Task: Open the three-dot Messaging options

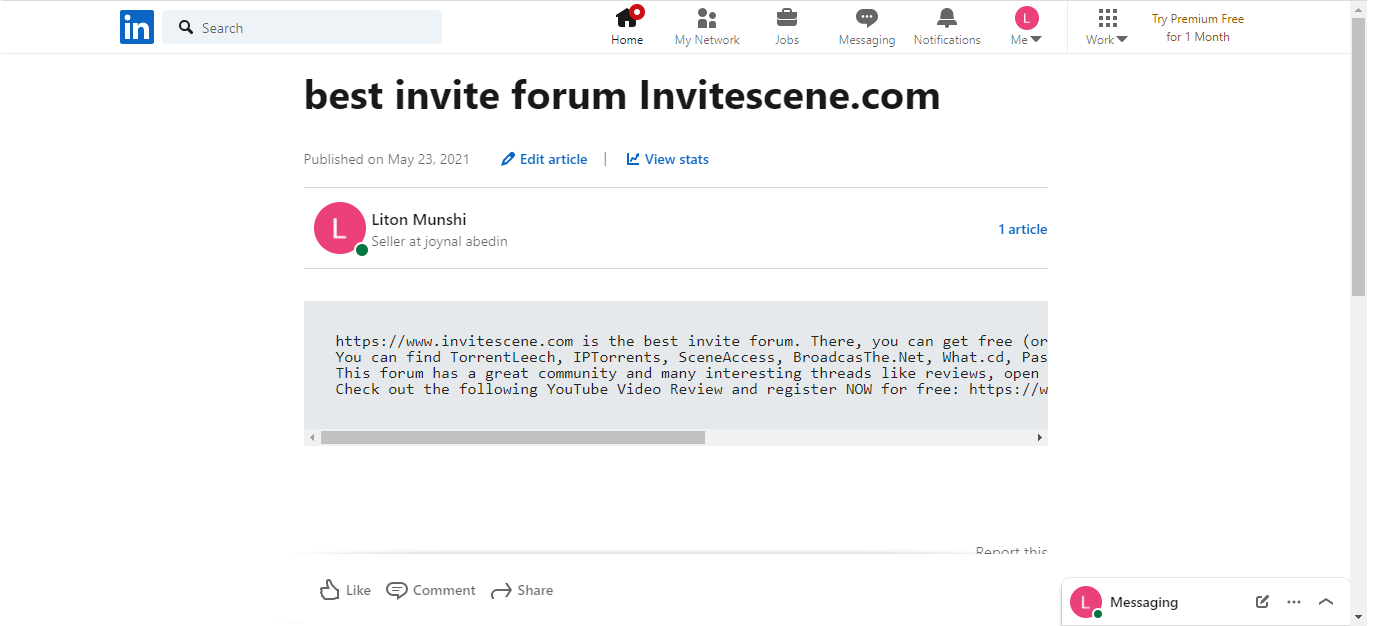Action: click(1294, 602)
